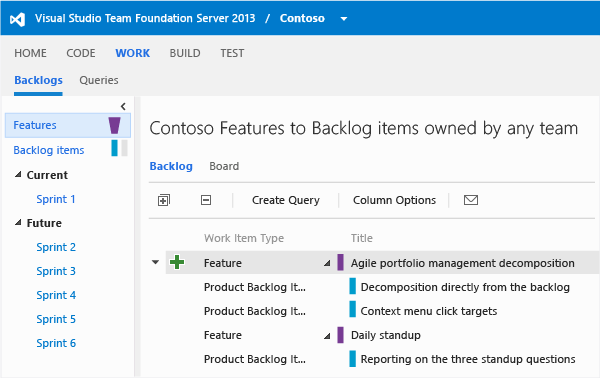Select 'Reporting on the three standup questions'

point(468,359)
